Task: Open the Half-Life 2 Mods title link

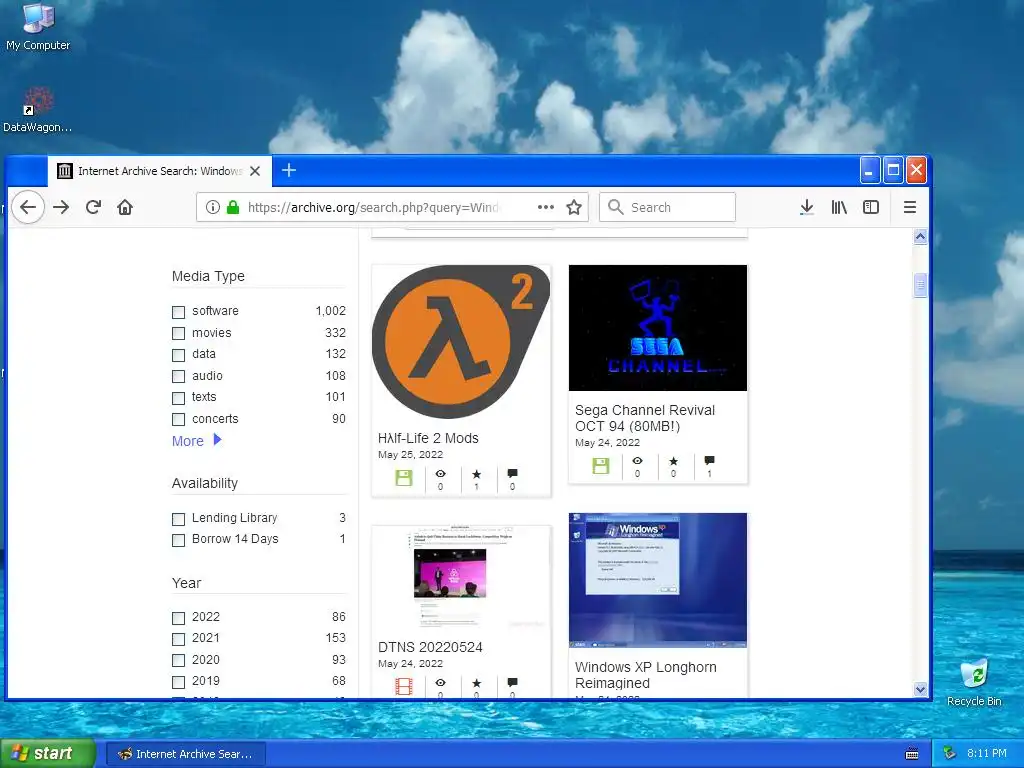Action: [x=428, y=438]
